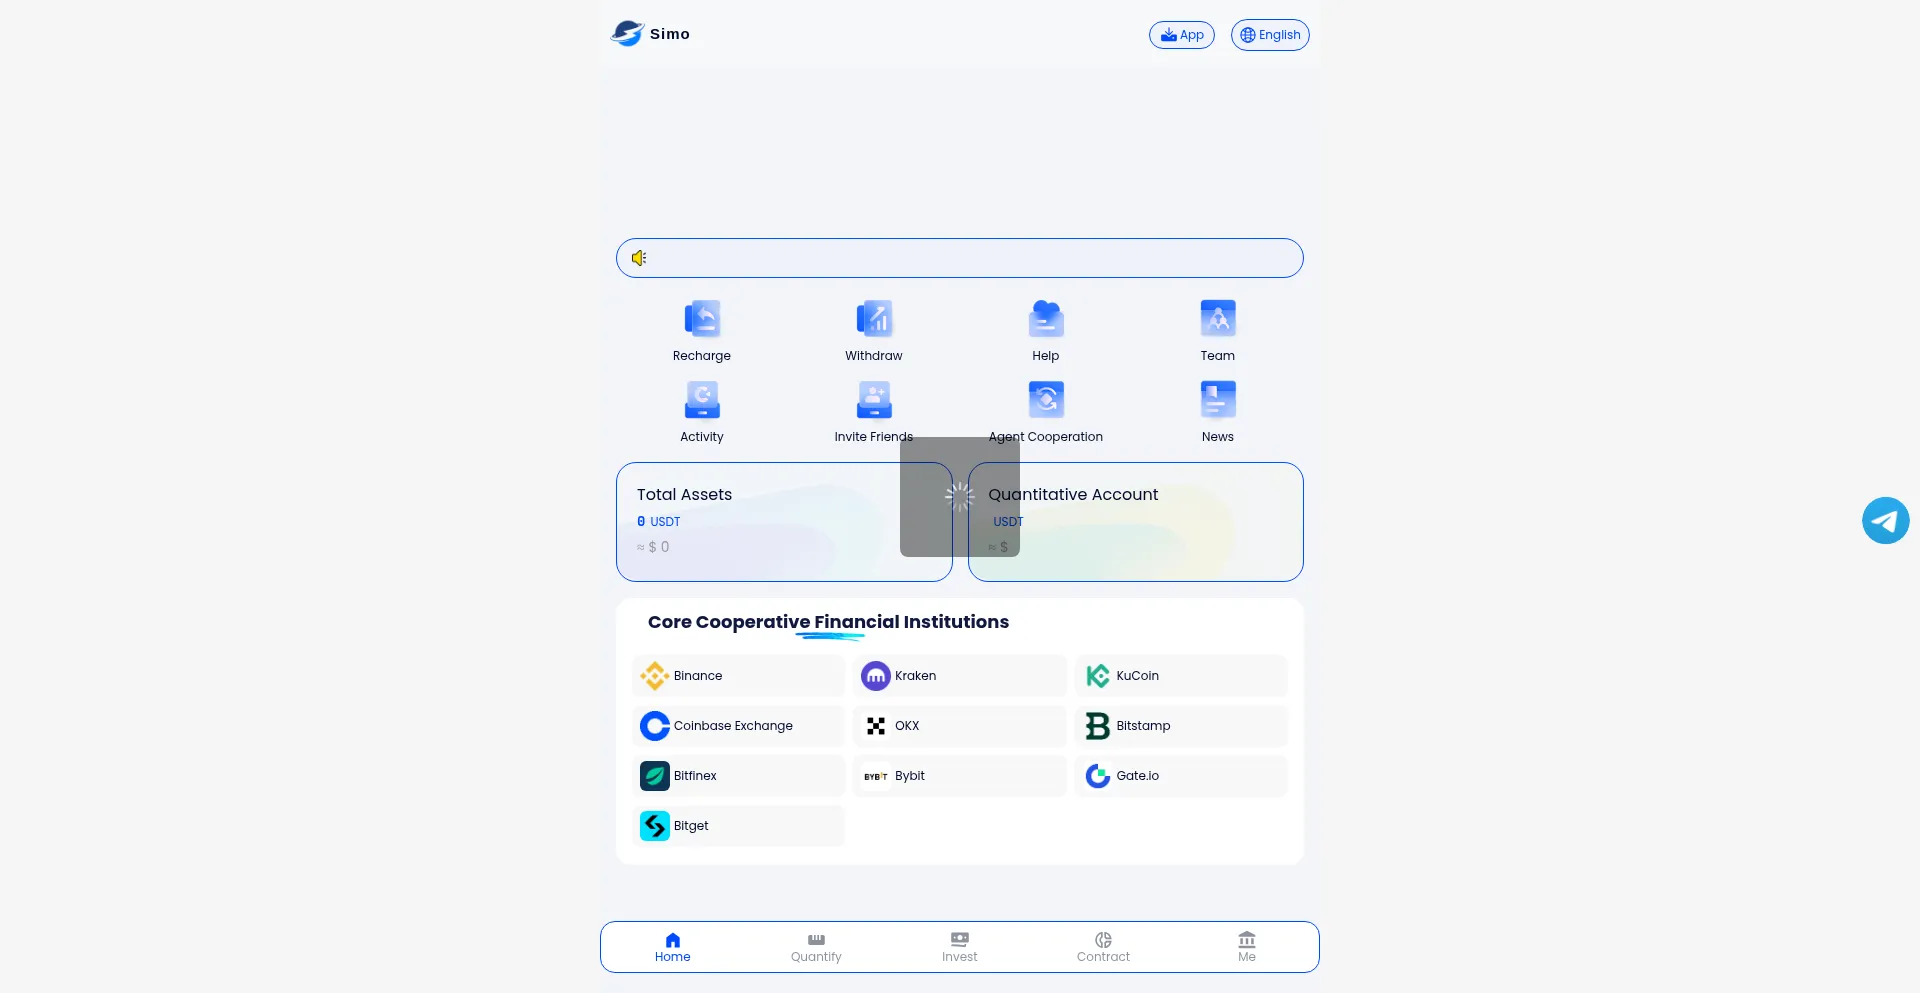Click the App download button
The width and height of the screenshot is (1920, 993).
coord(1181,35)
